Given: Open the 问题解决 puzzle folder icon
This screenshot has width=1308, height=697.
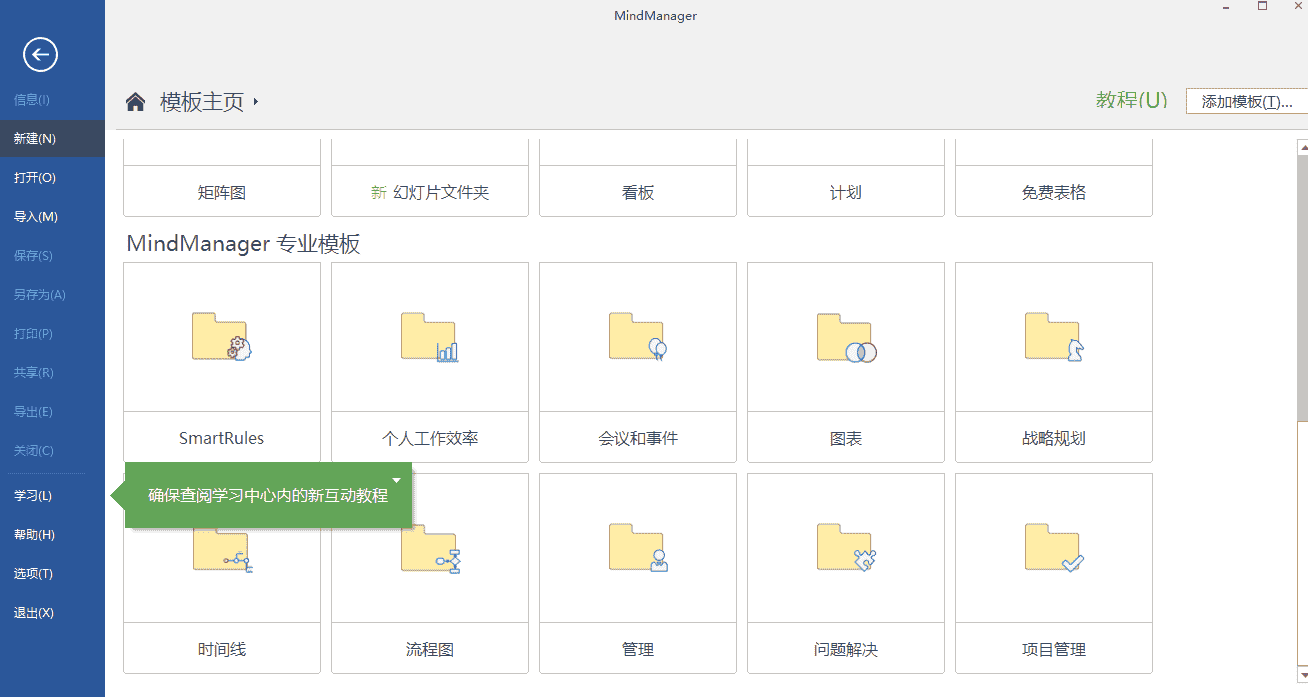Looking at the screenshot, I should click(845, 548).
